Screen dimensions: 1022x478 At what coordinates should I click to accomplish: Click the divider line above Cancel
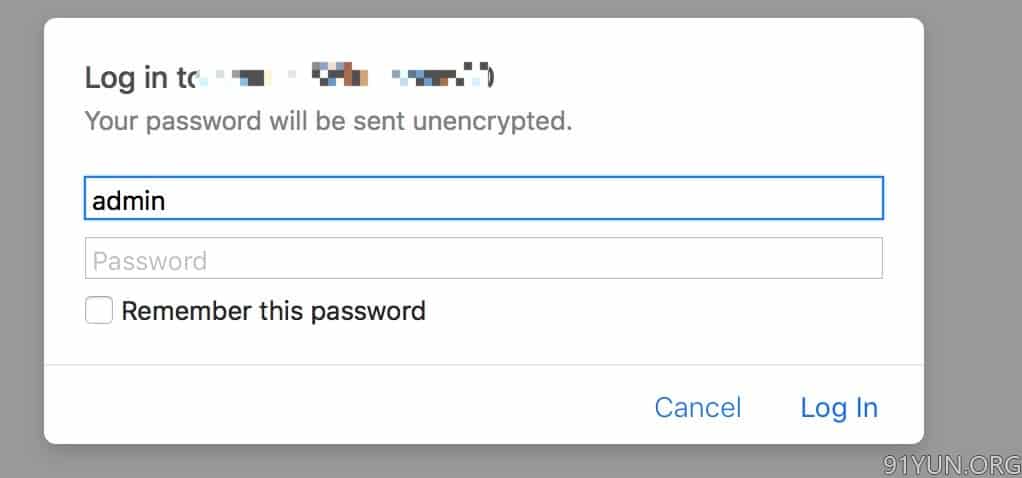coord(484,365)
